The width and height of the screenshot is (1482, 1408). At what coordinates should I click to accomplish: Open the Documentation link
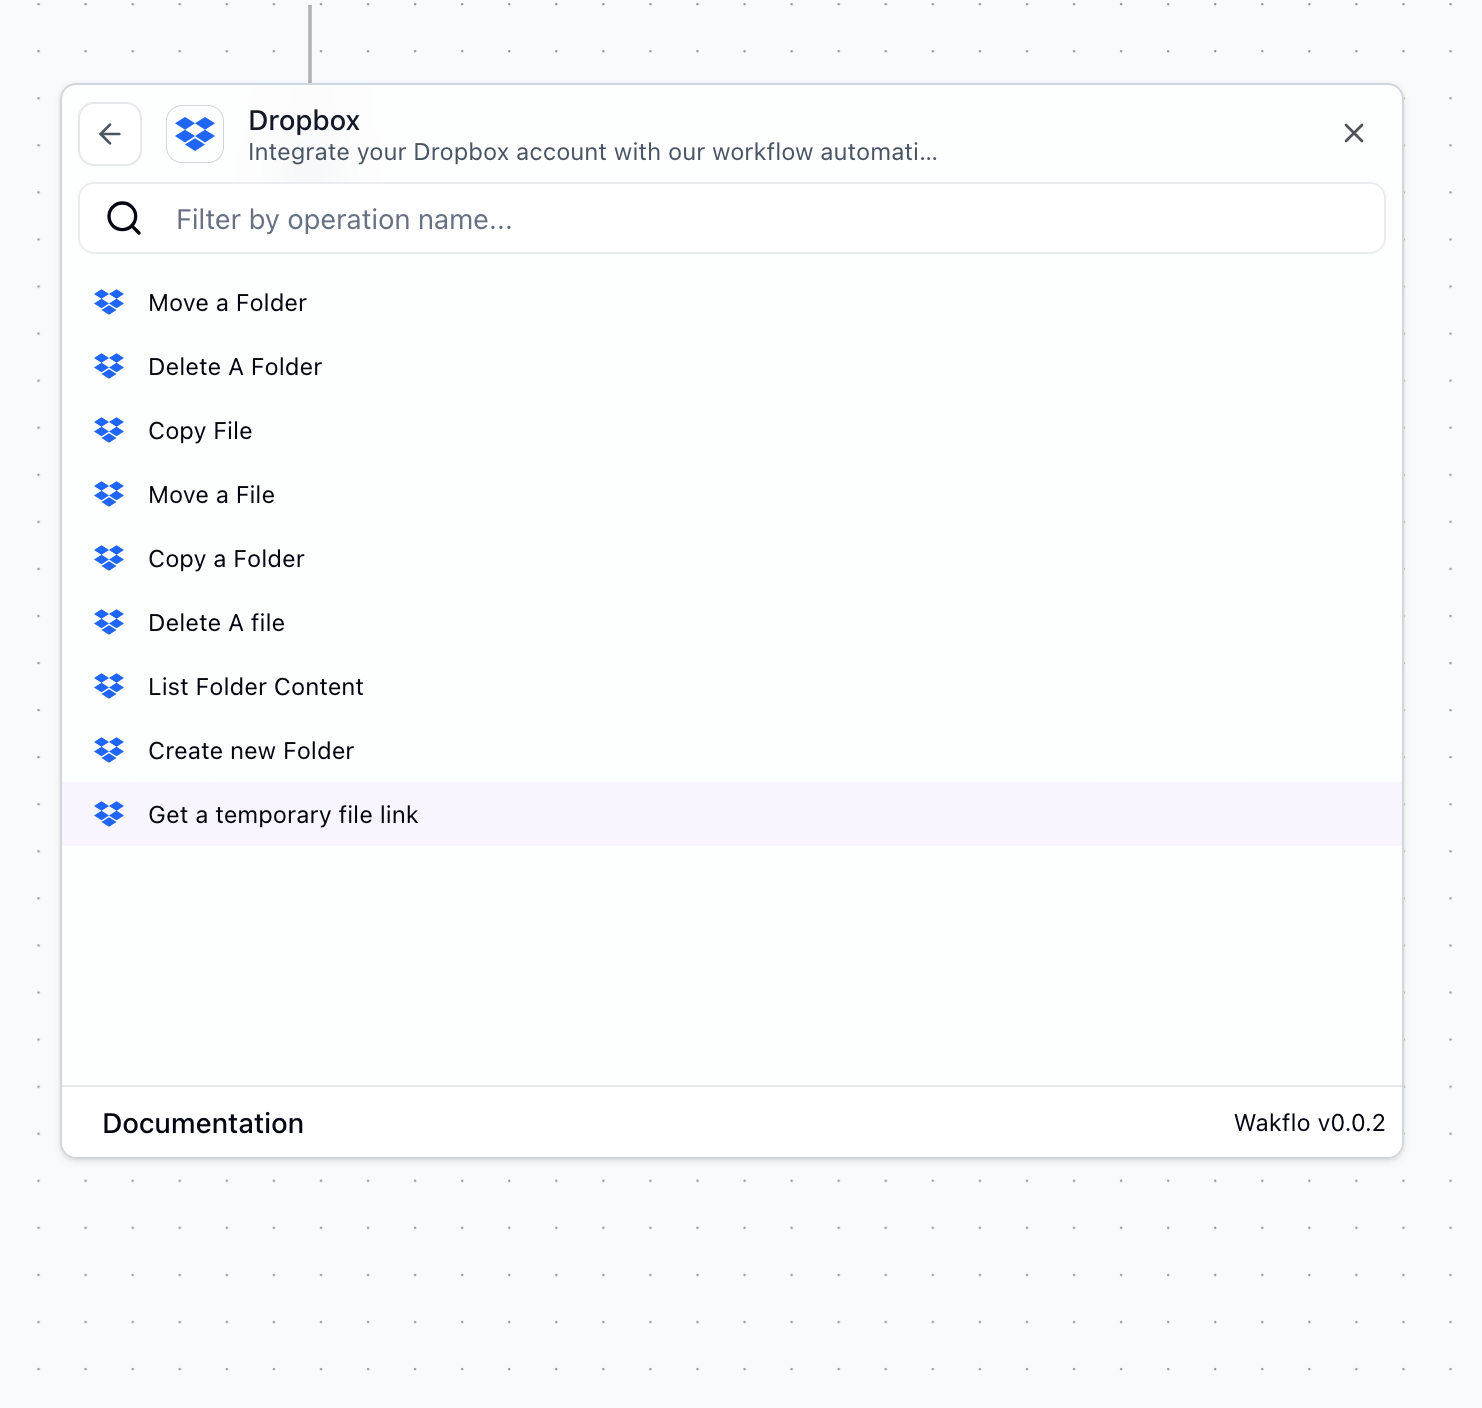click(x=203, y=1123)
